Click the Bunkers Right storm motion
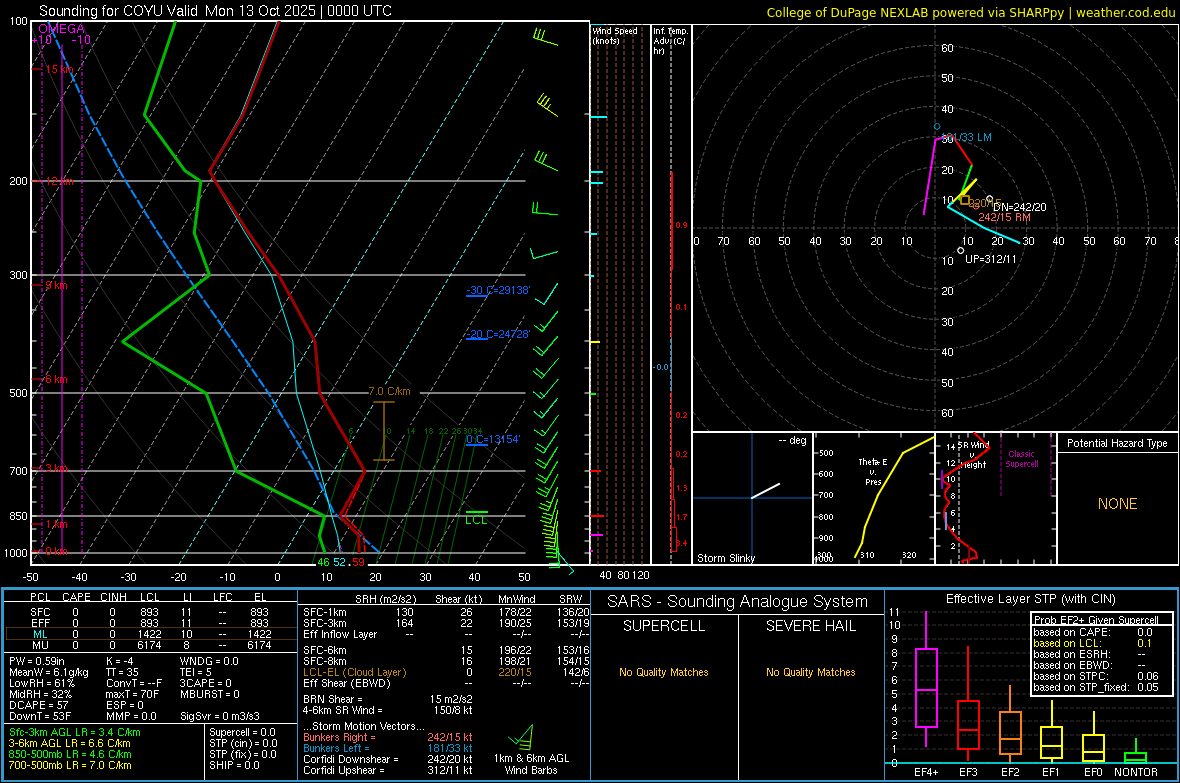The height and width of the screenshot is (783, 1180). click(x=388, y=737)
